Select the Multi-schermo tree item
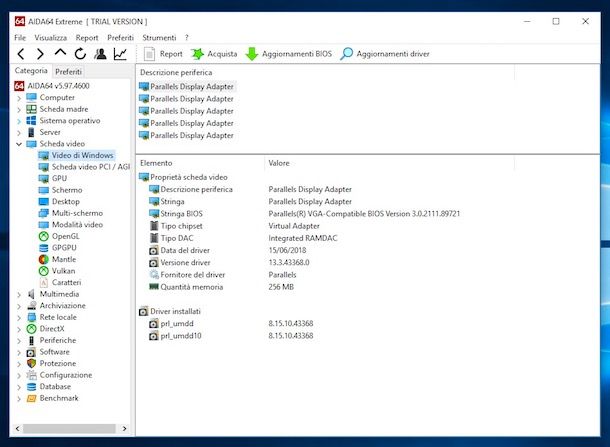Viewport: 610px width, 447px height. [x=71, y=213]
